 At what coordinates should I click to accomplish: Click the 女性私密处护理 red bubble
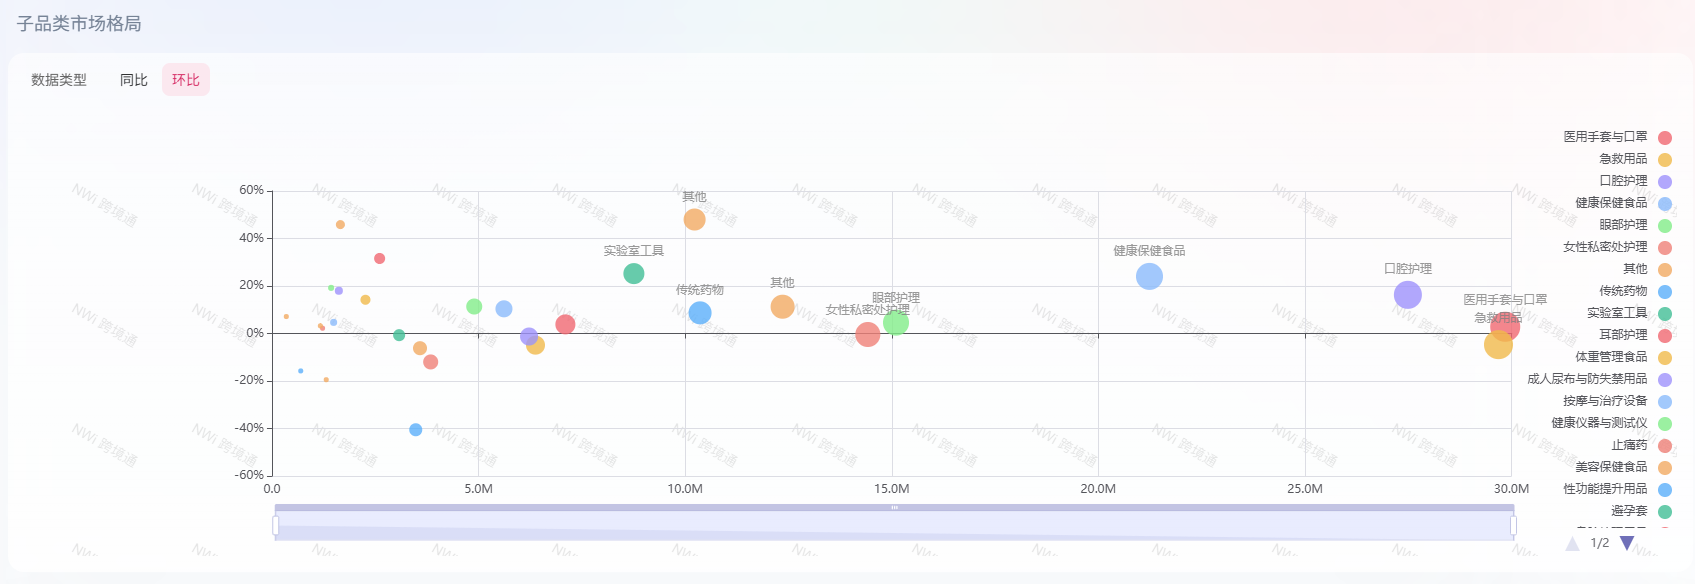pyautogui.click(x=867, y=335)
